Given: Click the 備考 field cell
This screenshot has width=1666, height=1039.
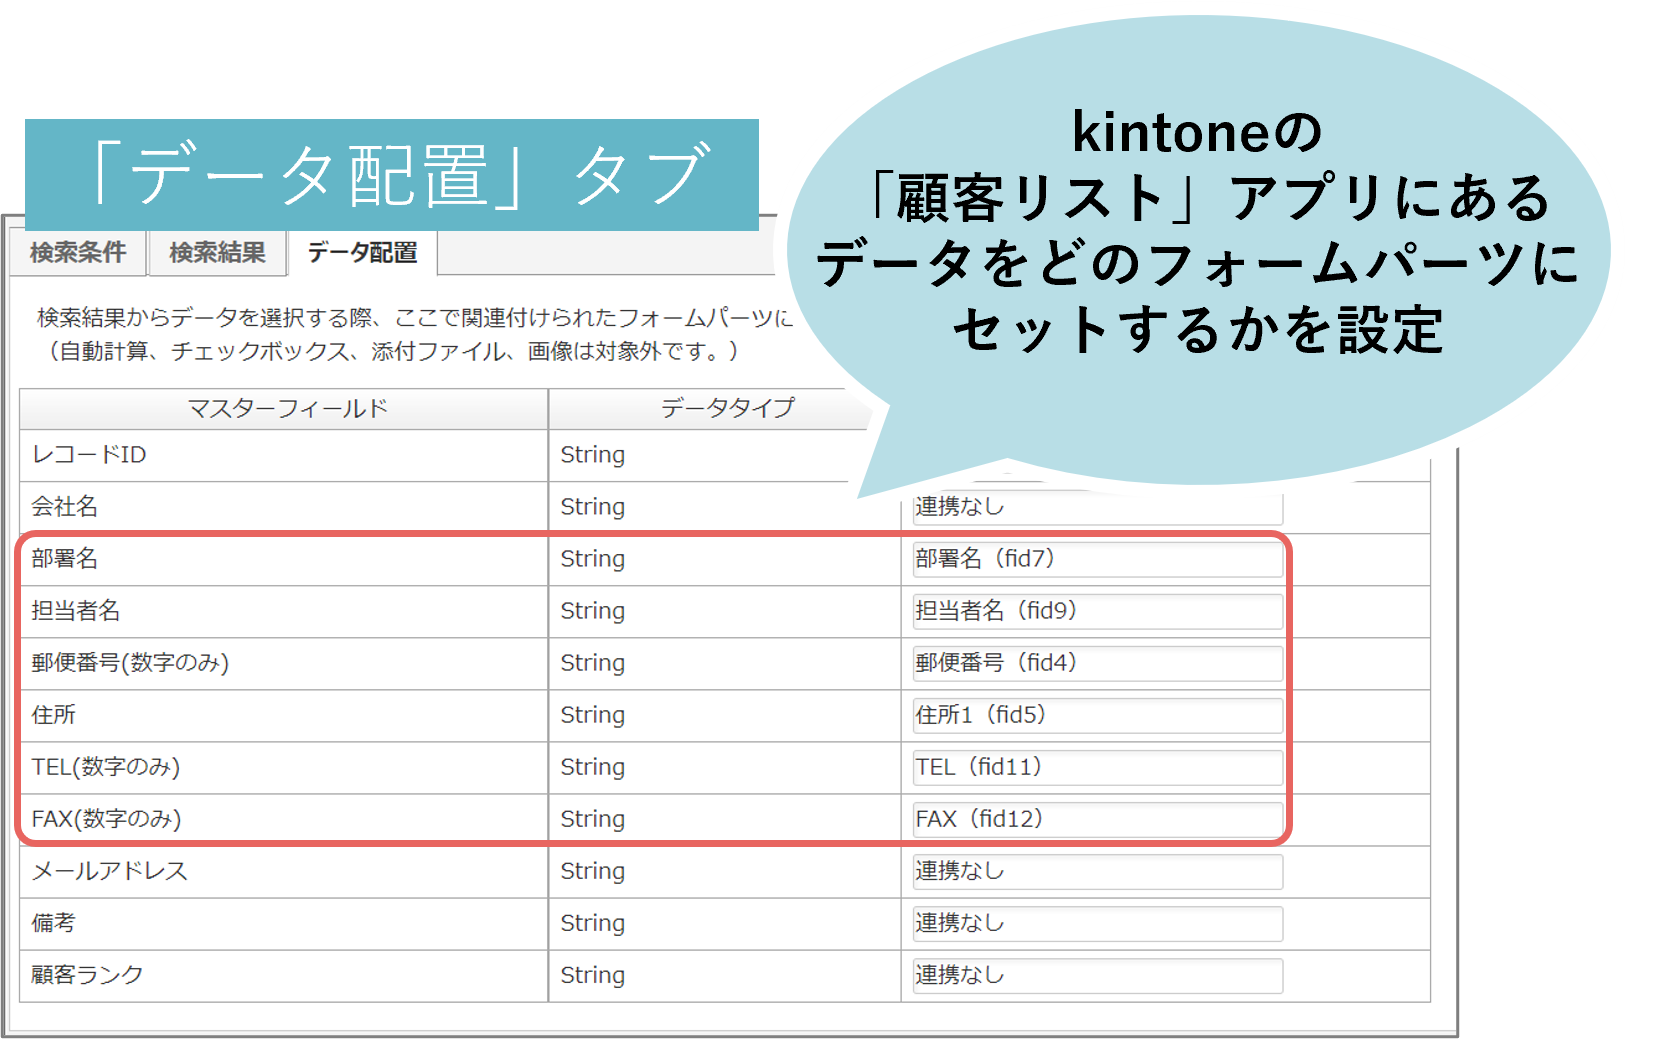Looking at the screenshot, I should pos(284,923).
